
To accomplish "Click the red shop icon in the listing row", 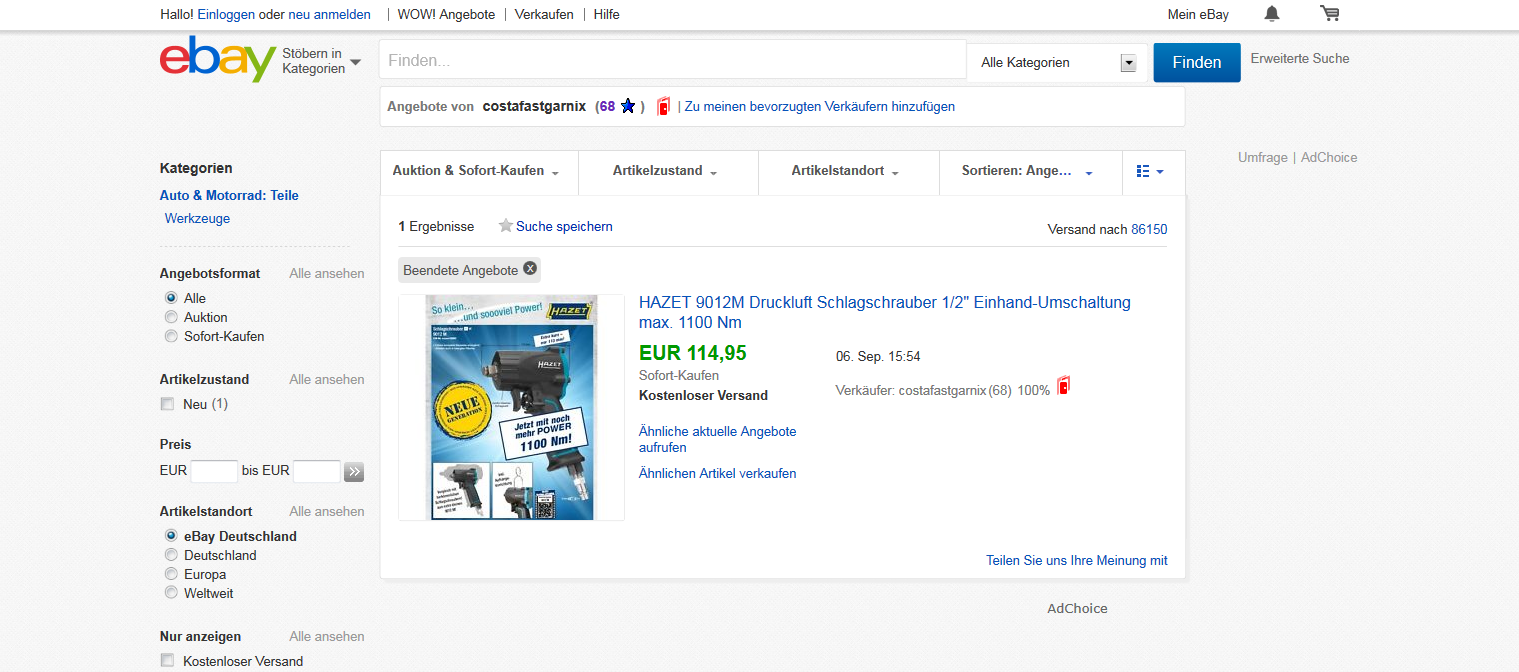I will point(1063,387).
